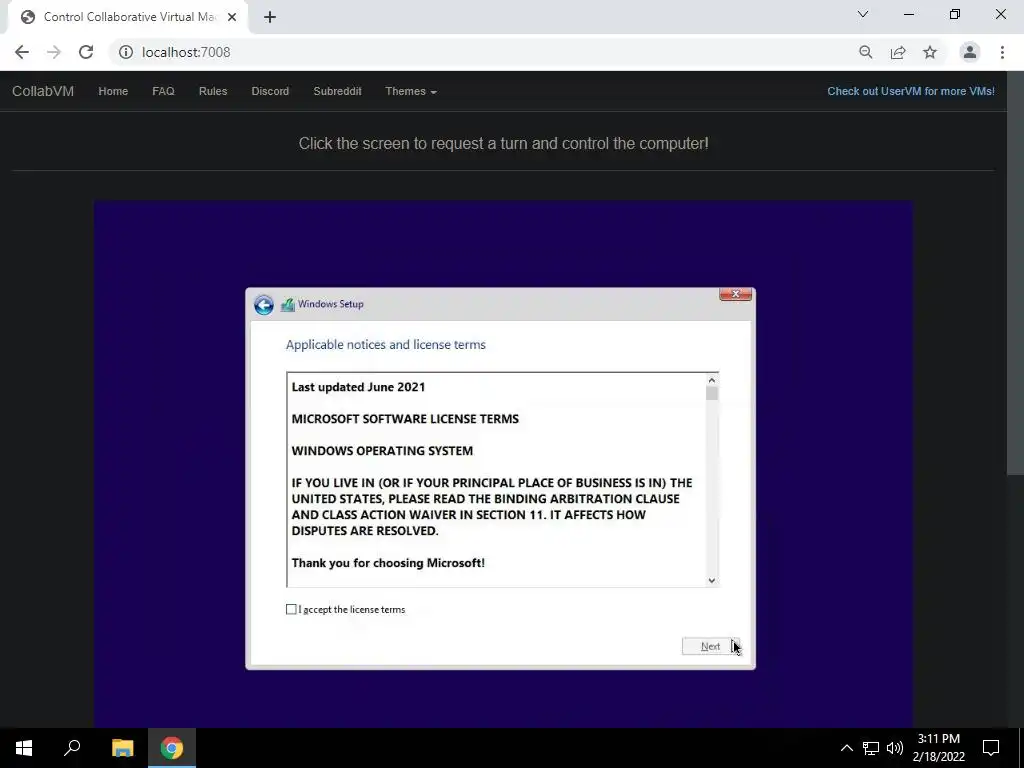Click the 'Last updated June 2021' line

[x=359, y=387]
